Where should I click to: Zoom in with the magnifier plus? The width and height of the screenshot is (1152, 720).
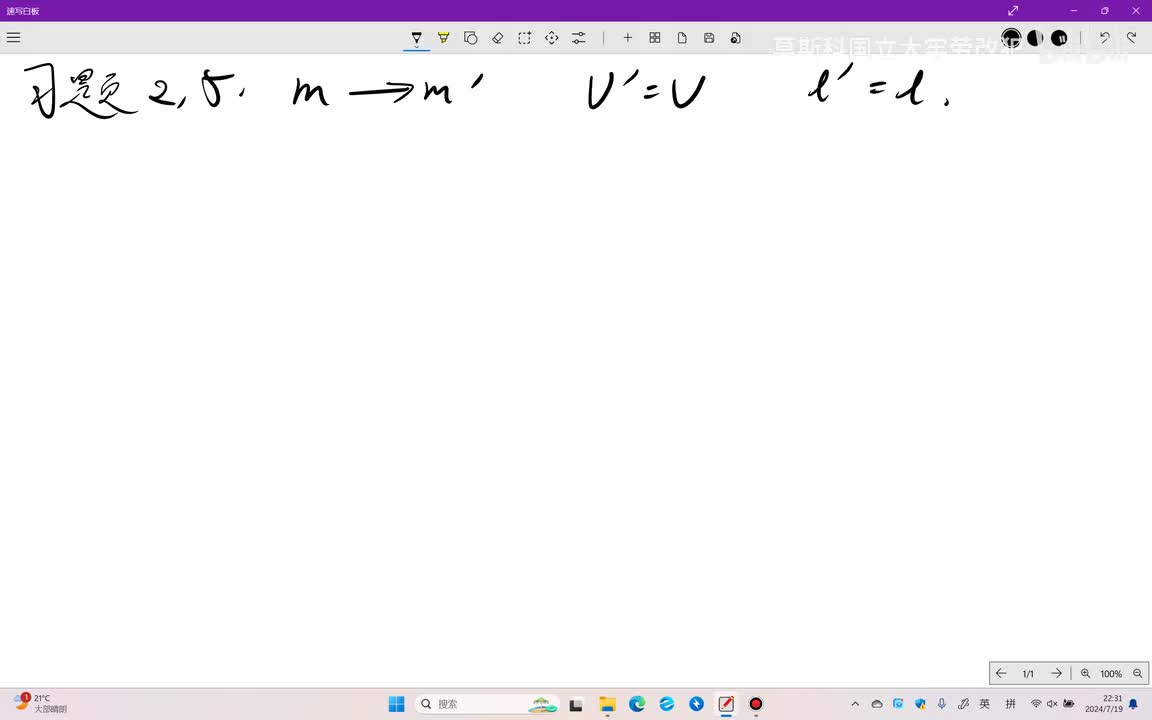coord(1085,673)
